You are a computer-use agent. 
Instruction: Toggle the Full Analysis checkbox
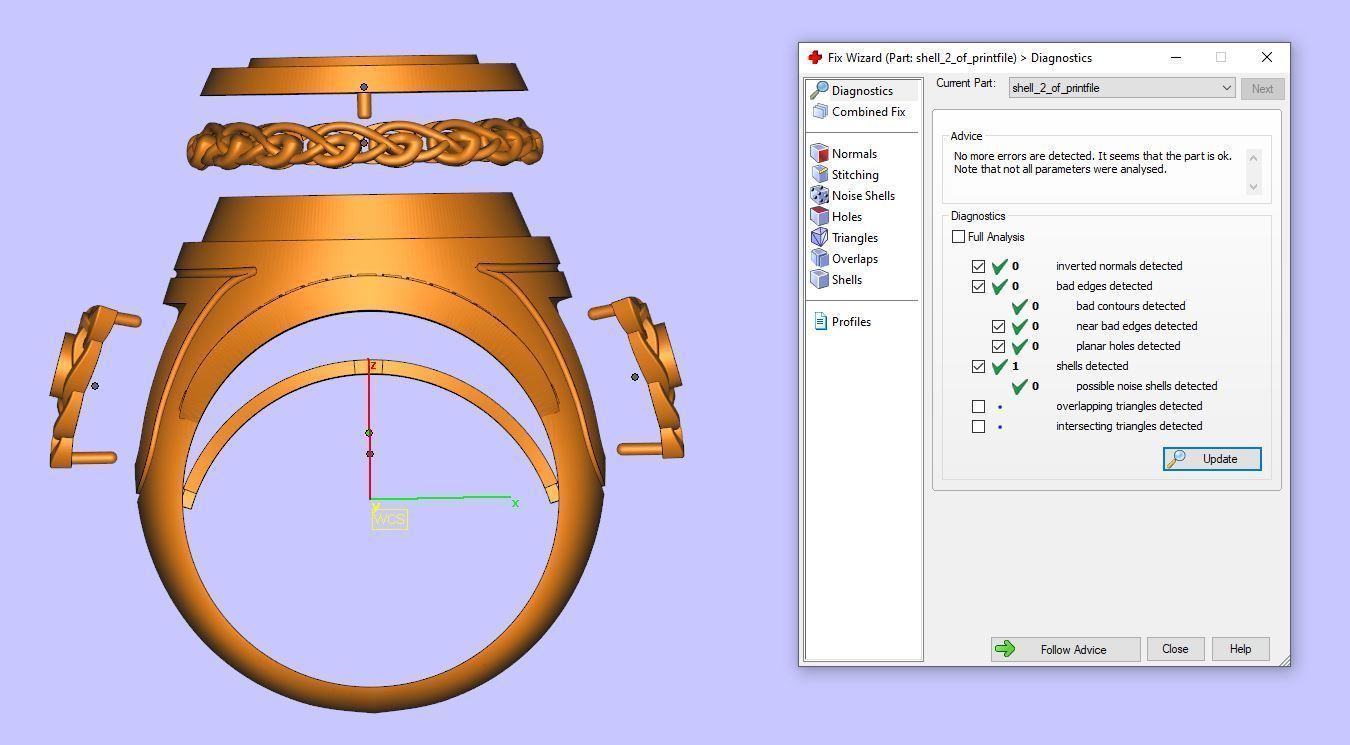pyautogui.click(x=959, y=237)
